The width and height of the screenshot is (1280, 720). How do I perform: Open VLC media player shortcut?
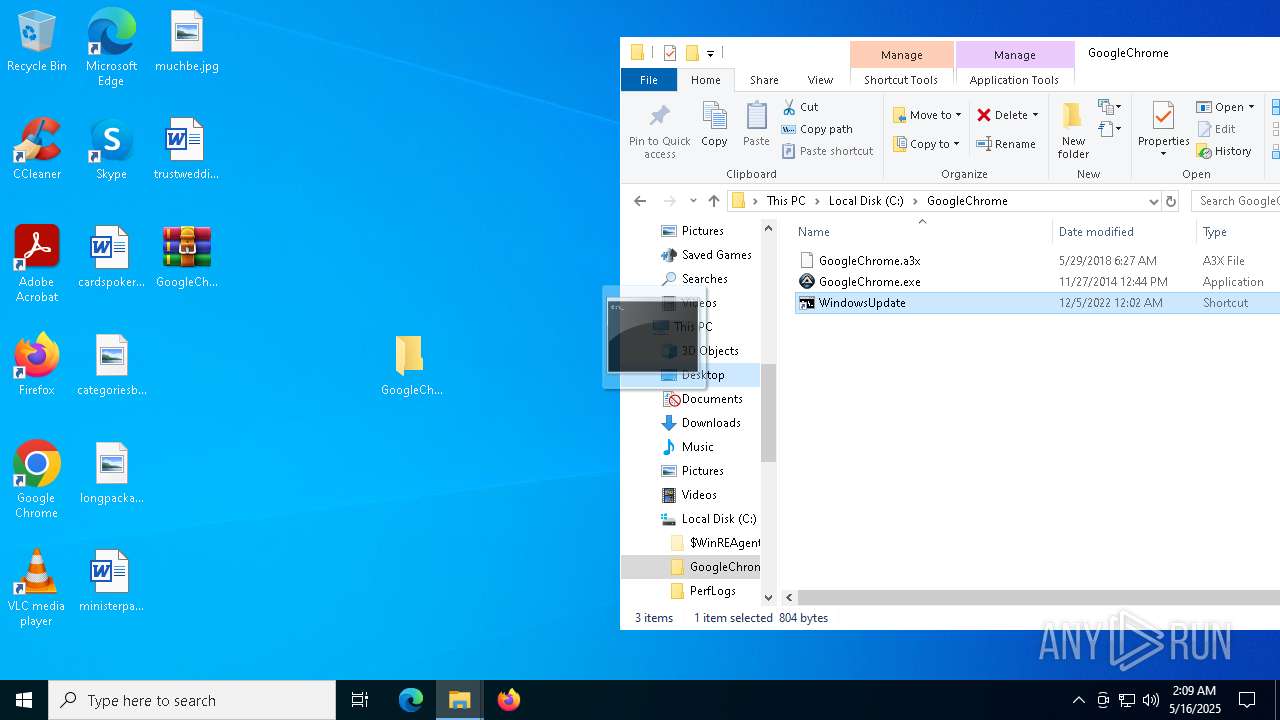pos(37,588)
